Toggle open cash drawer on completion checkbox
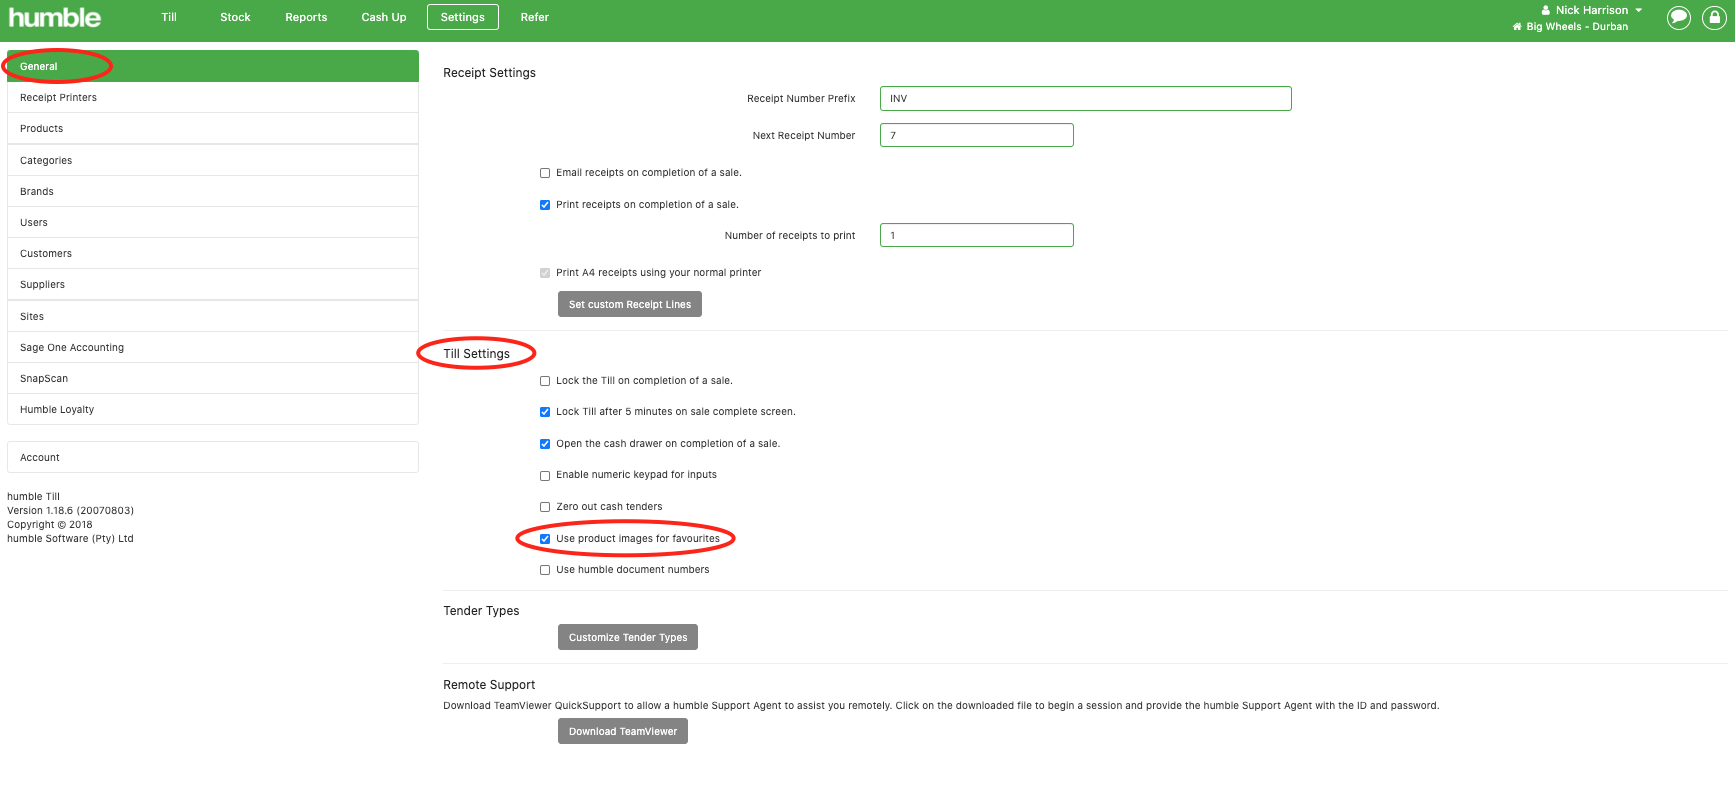This screenshot has width=1735, height=785. [545, 444]
